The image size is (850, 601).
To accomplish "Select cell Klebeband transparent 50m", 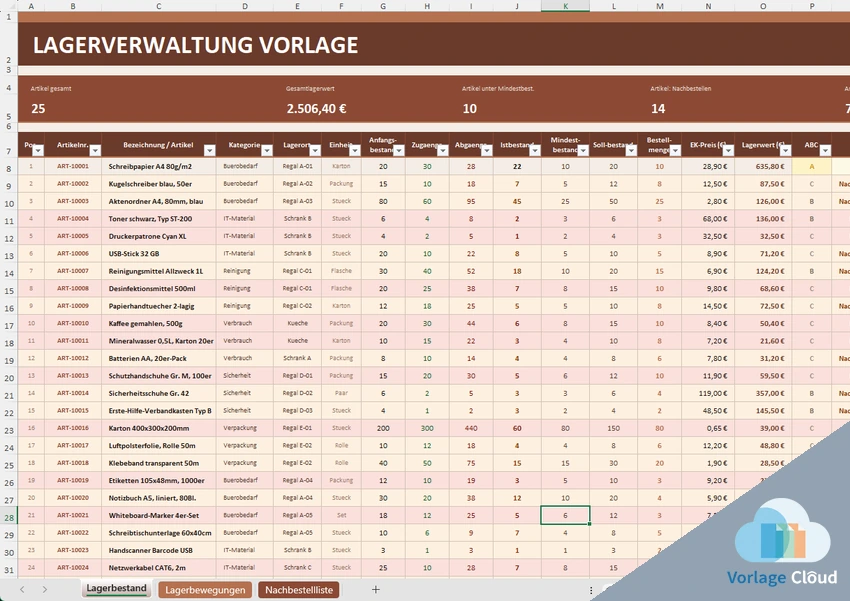I will point(159,463).
